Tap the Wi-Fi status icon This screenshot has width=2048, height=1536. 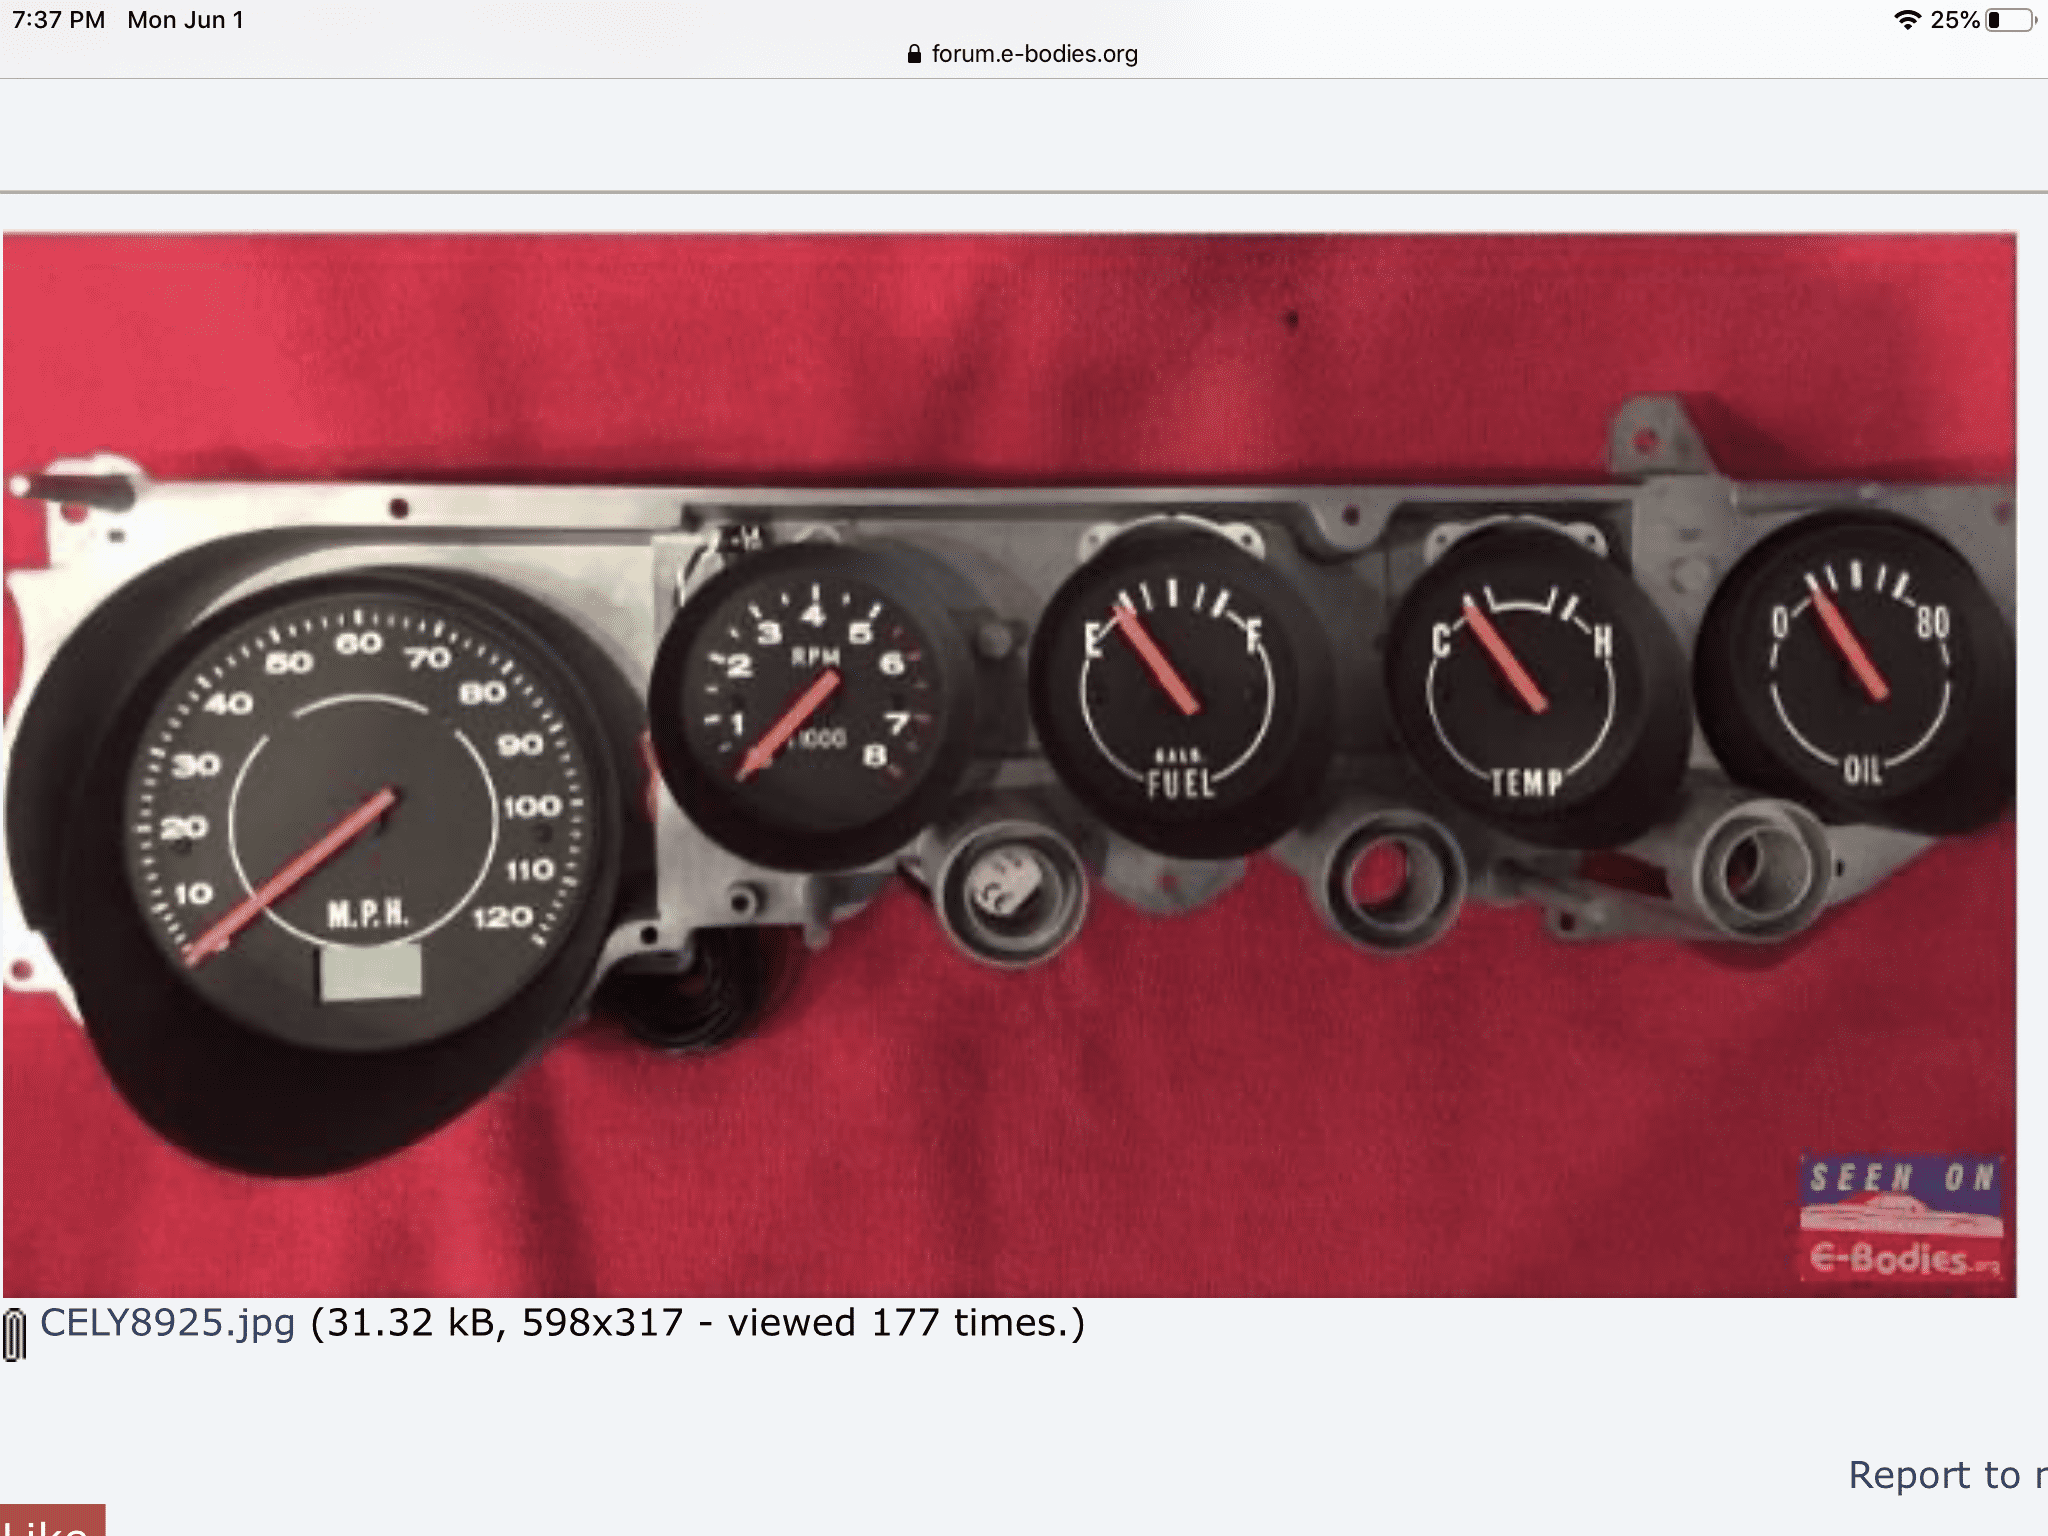point(1907,20)
